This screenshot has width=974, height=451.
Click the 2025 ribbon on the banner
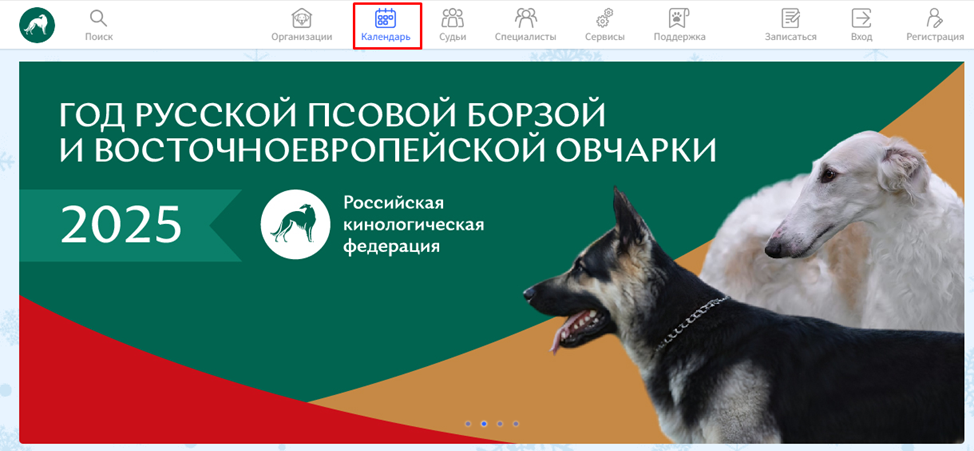(x=122, y=225)
